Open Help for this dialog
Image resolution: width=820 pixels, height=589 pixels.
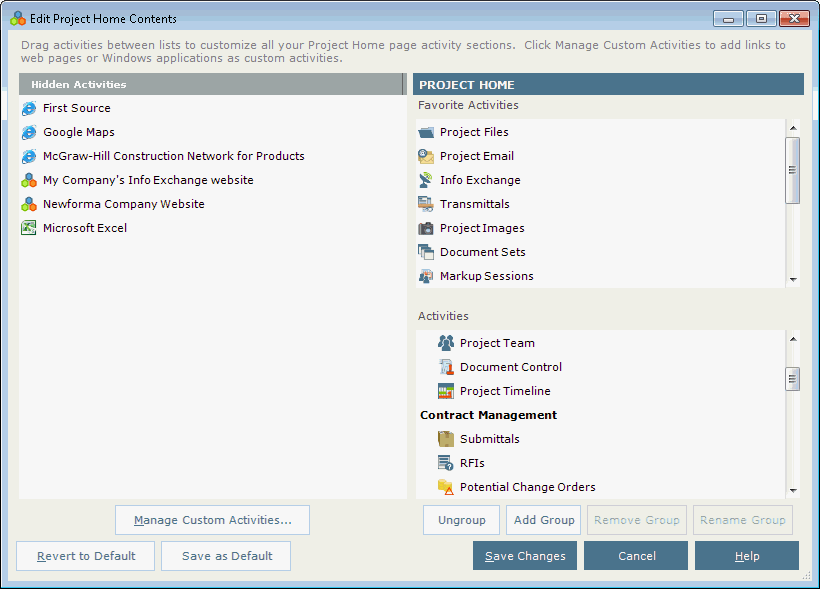[747, 556]
